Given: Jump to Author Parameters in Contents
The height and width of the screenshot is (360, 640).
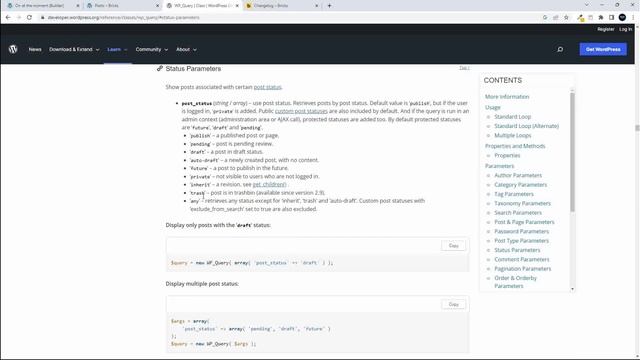Looking at the screenshot, I should click(x=518, y=176).
